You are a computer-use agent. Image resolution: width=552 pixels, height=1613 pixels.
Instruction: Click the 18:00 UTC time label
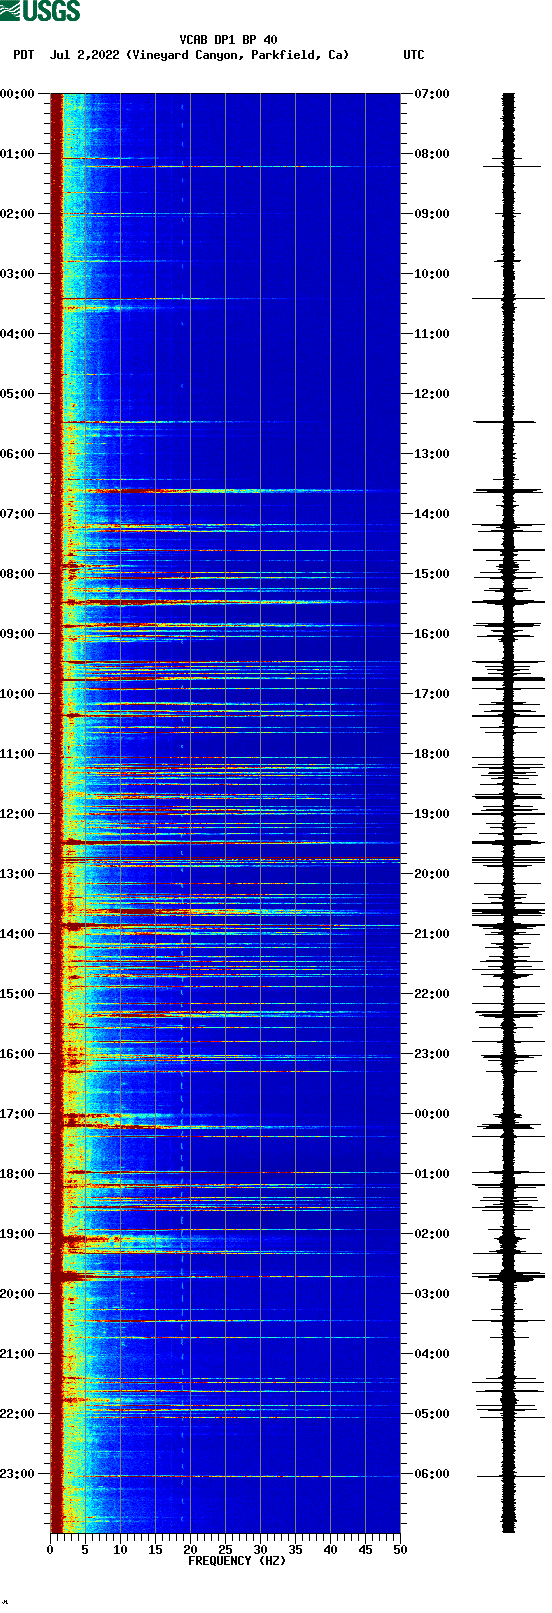pos(432,754)
